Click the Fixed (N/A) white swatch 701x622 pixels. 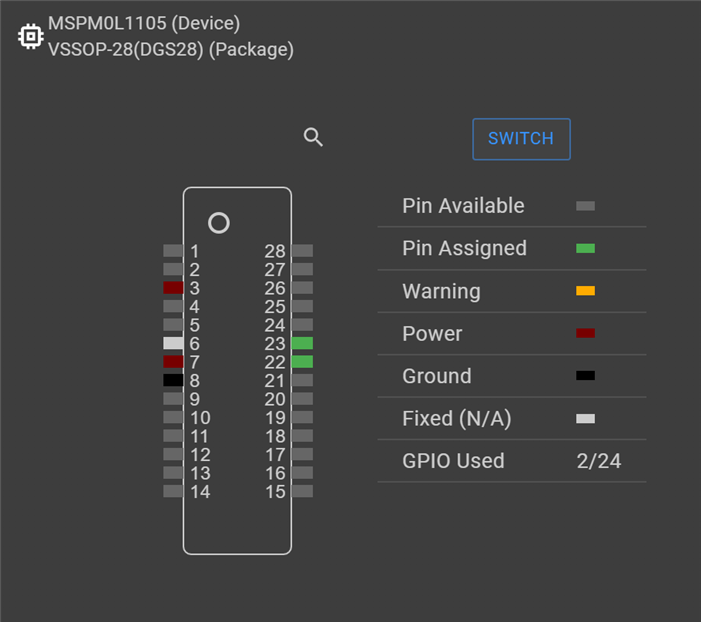[585, 419]
